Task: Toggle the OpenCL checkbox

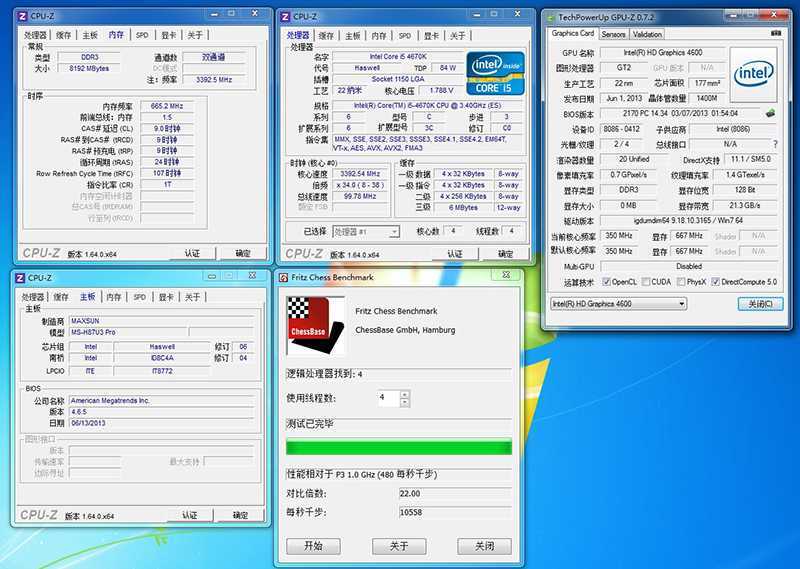Action: 606,282
